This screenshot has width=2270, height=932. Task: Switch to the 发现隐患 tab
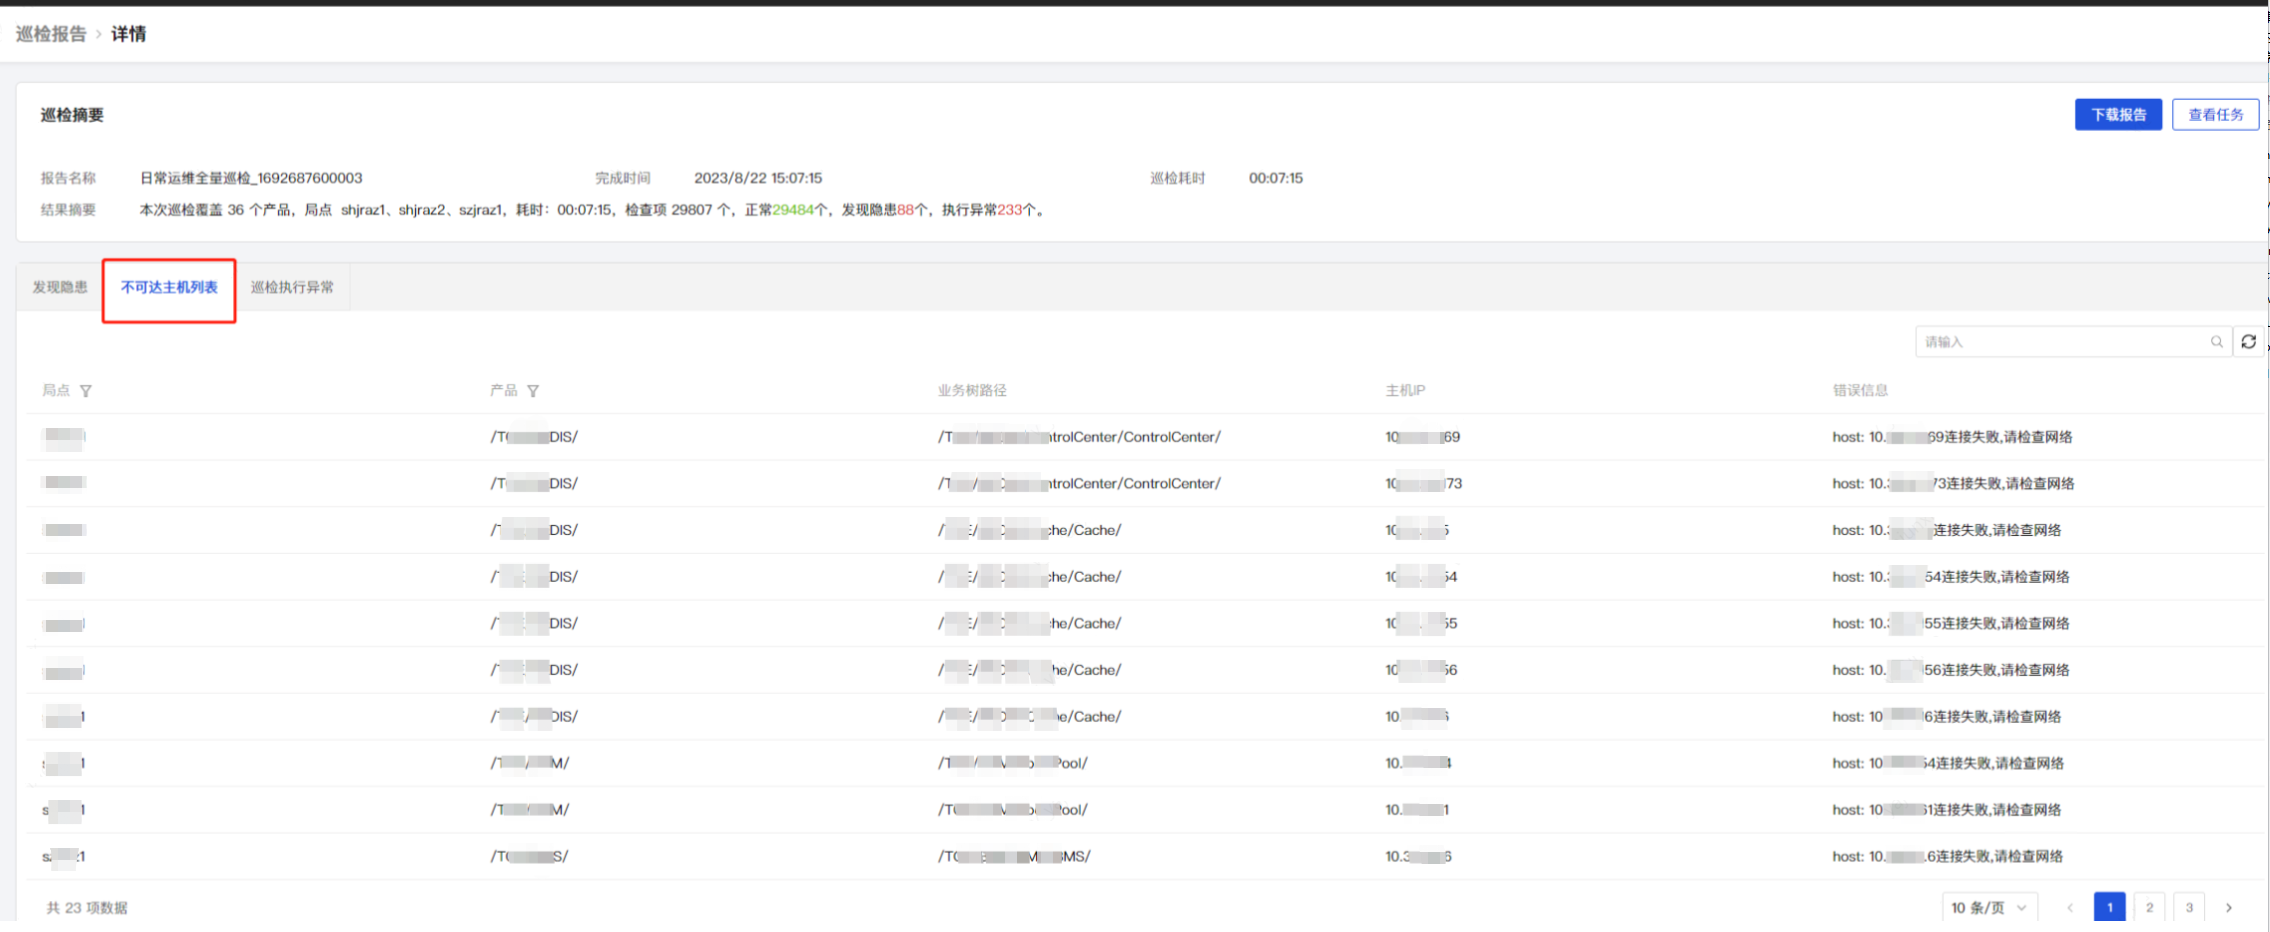[x=60, y=288]
